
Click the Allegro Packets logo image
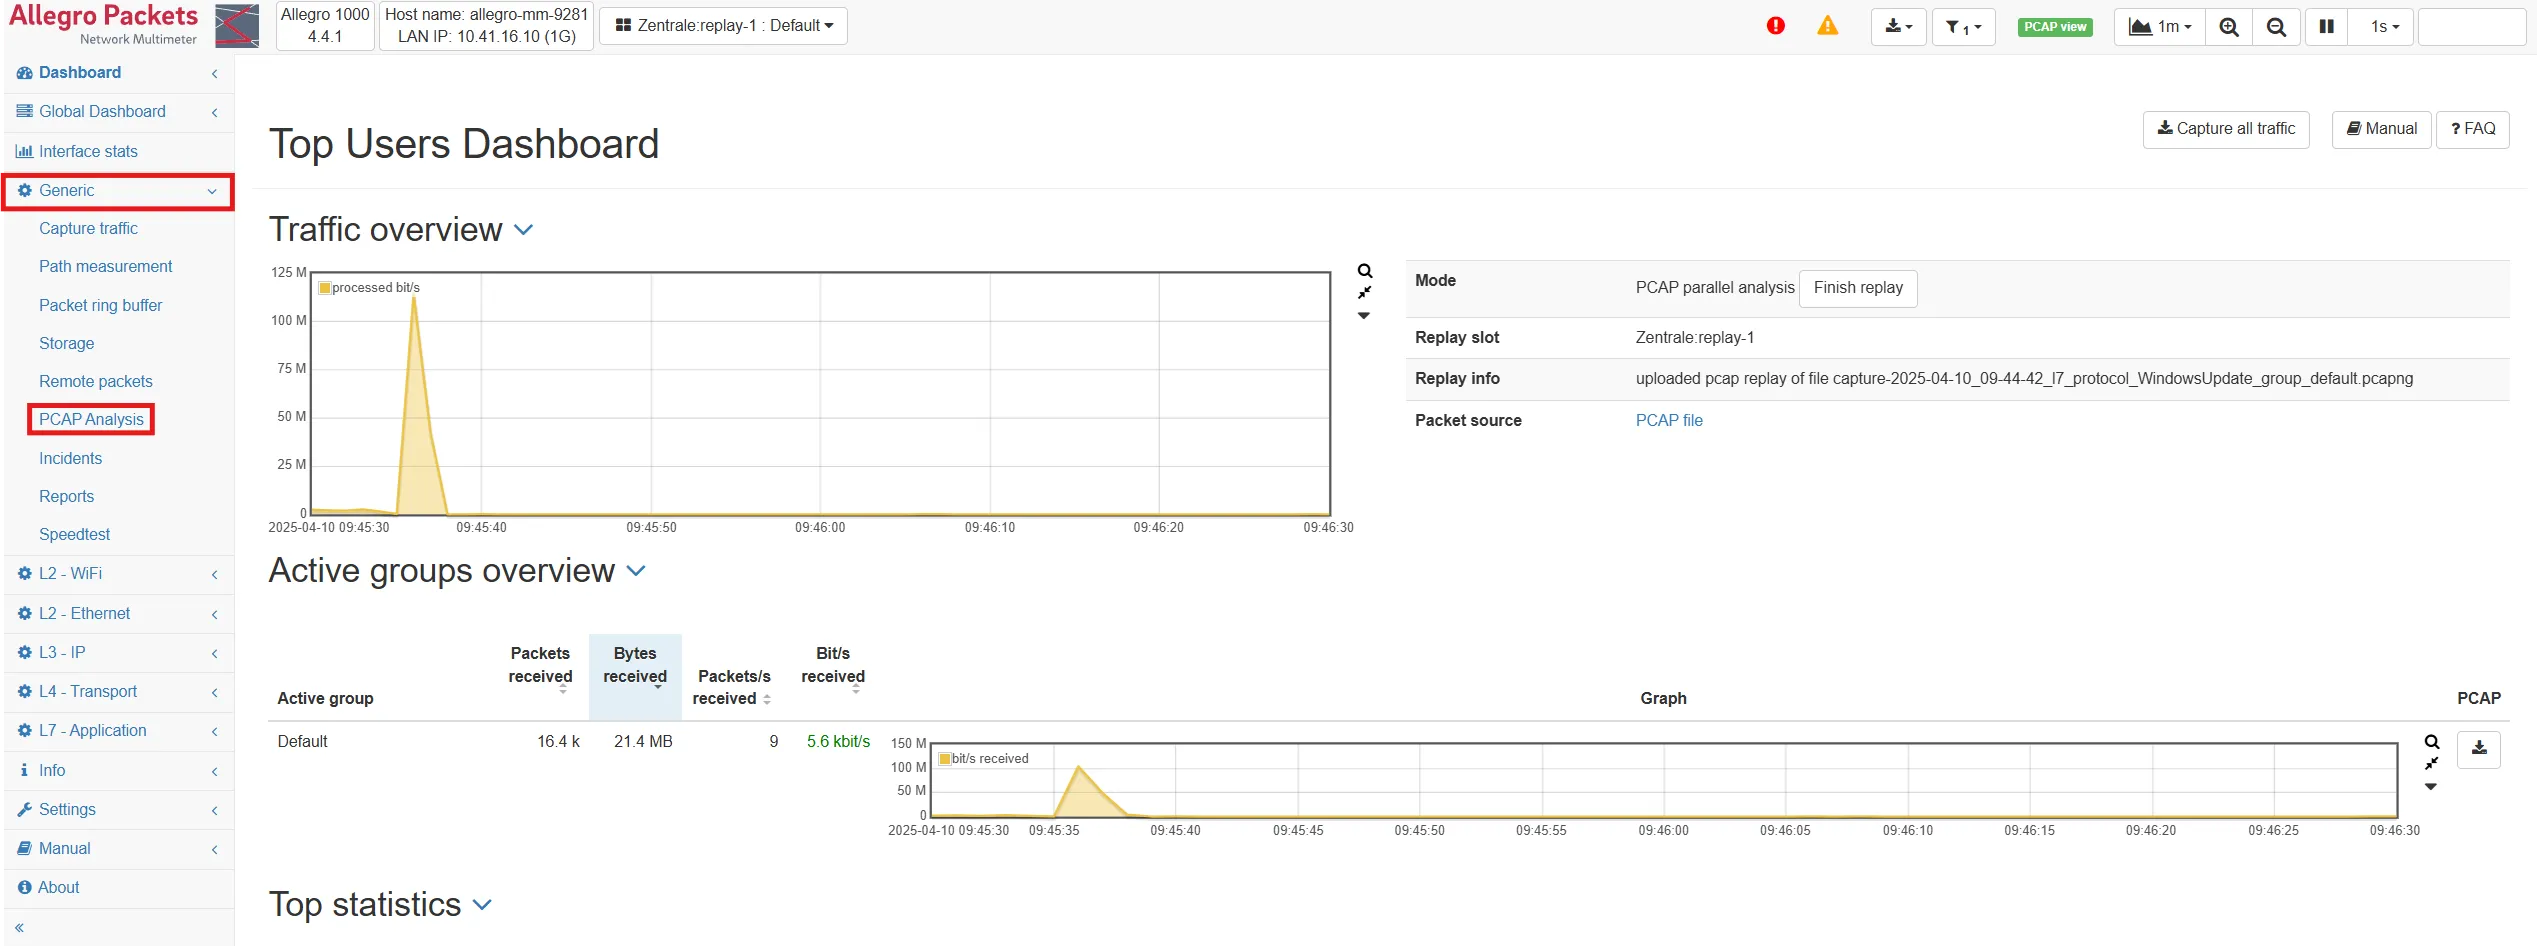pyautogui.click(x=237, y=26)
